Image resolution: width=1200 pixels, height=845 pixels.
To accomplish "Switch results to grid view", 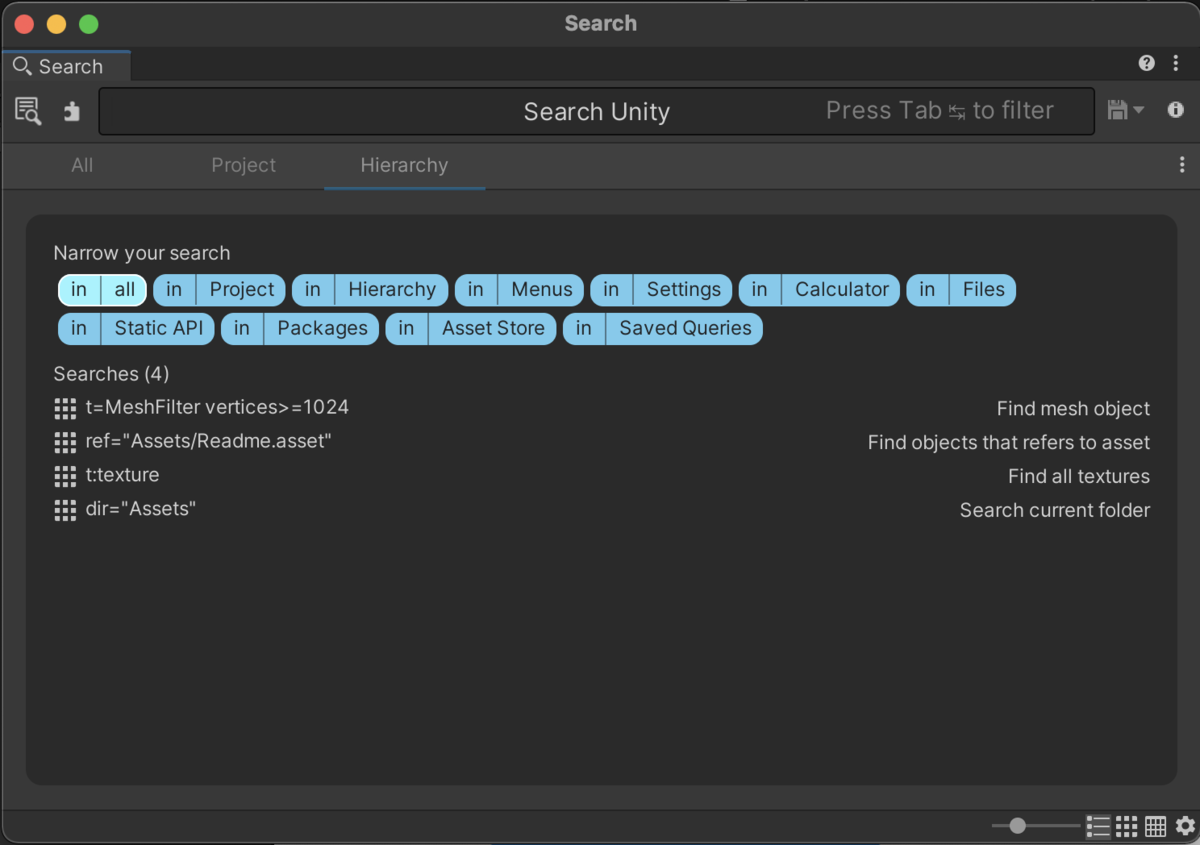I will click(1127, 826).
